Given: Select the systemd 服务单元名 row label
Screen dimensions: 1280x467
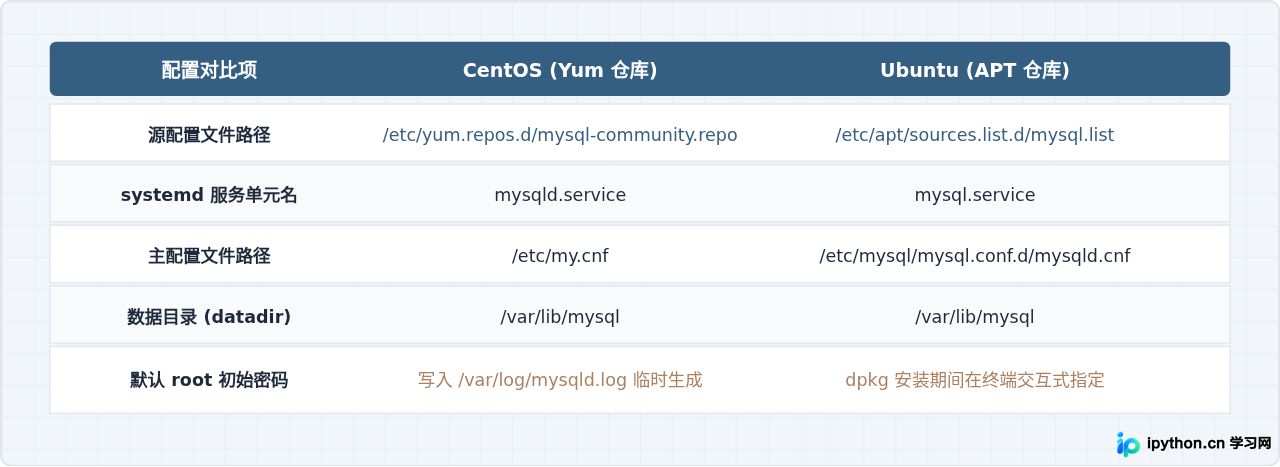Looking at the screenshot, I should pos(209,196).
